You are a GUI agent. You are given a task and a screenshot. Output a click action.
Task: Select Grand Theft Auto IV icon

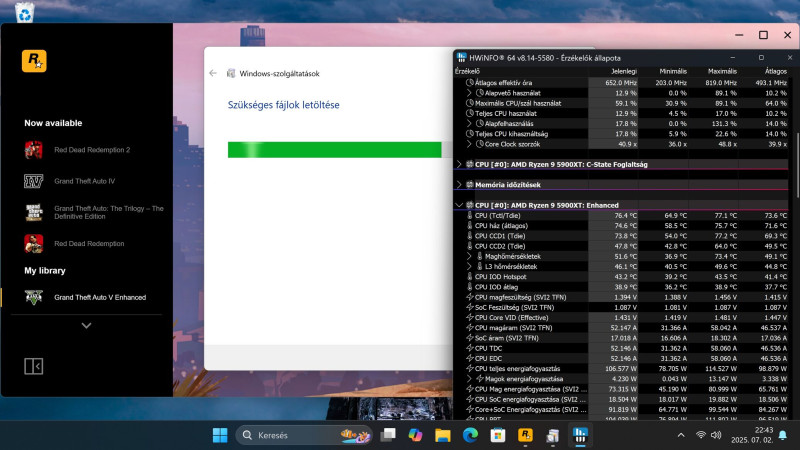pyautogui.click(x=34, y=181)
